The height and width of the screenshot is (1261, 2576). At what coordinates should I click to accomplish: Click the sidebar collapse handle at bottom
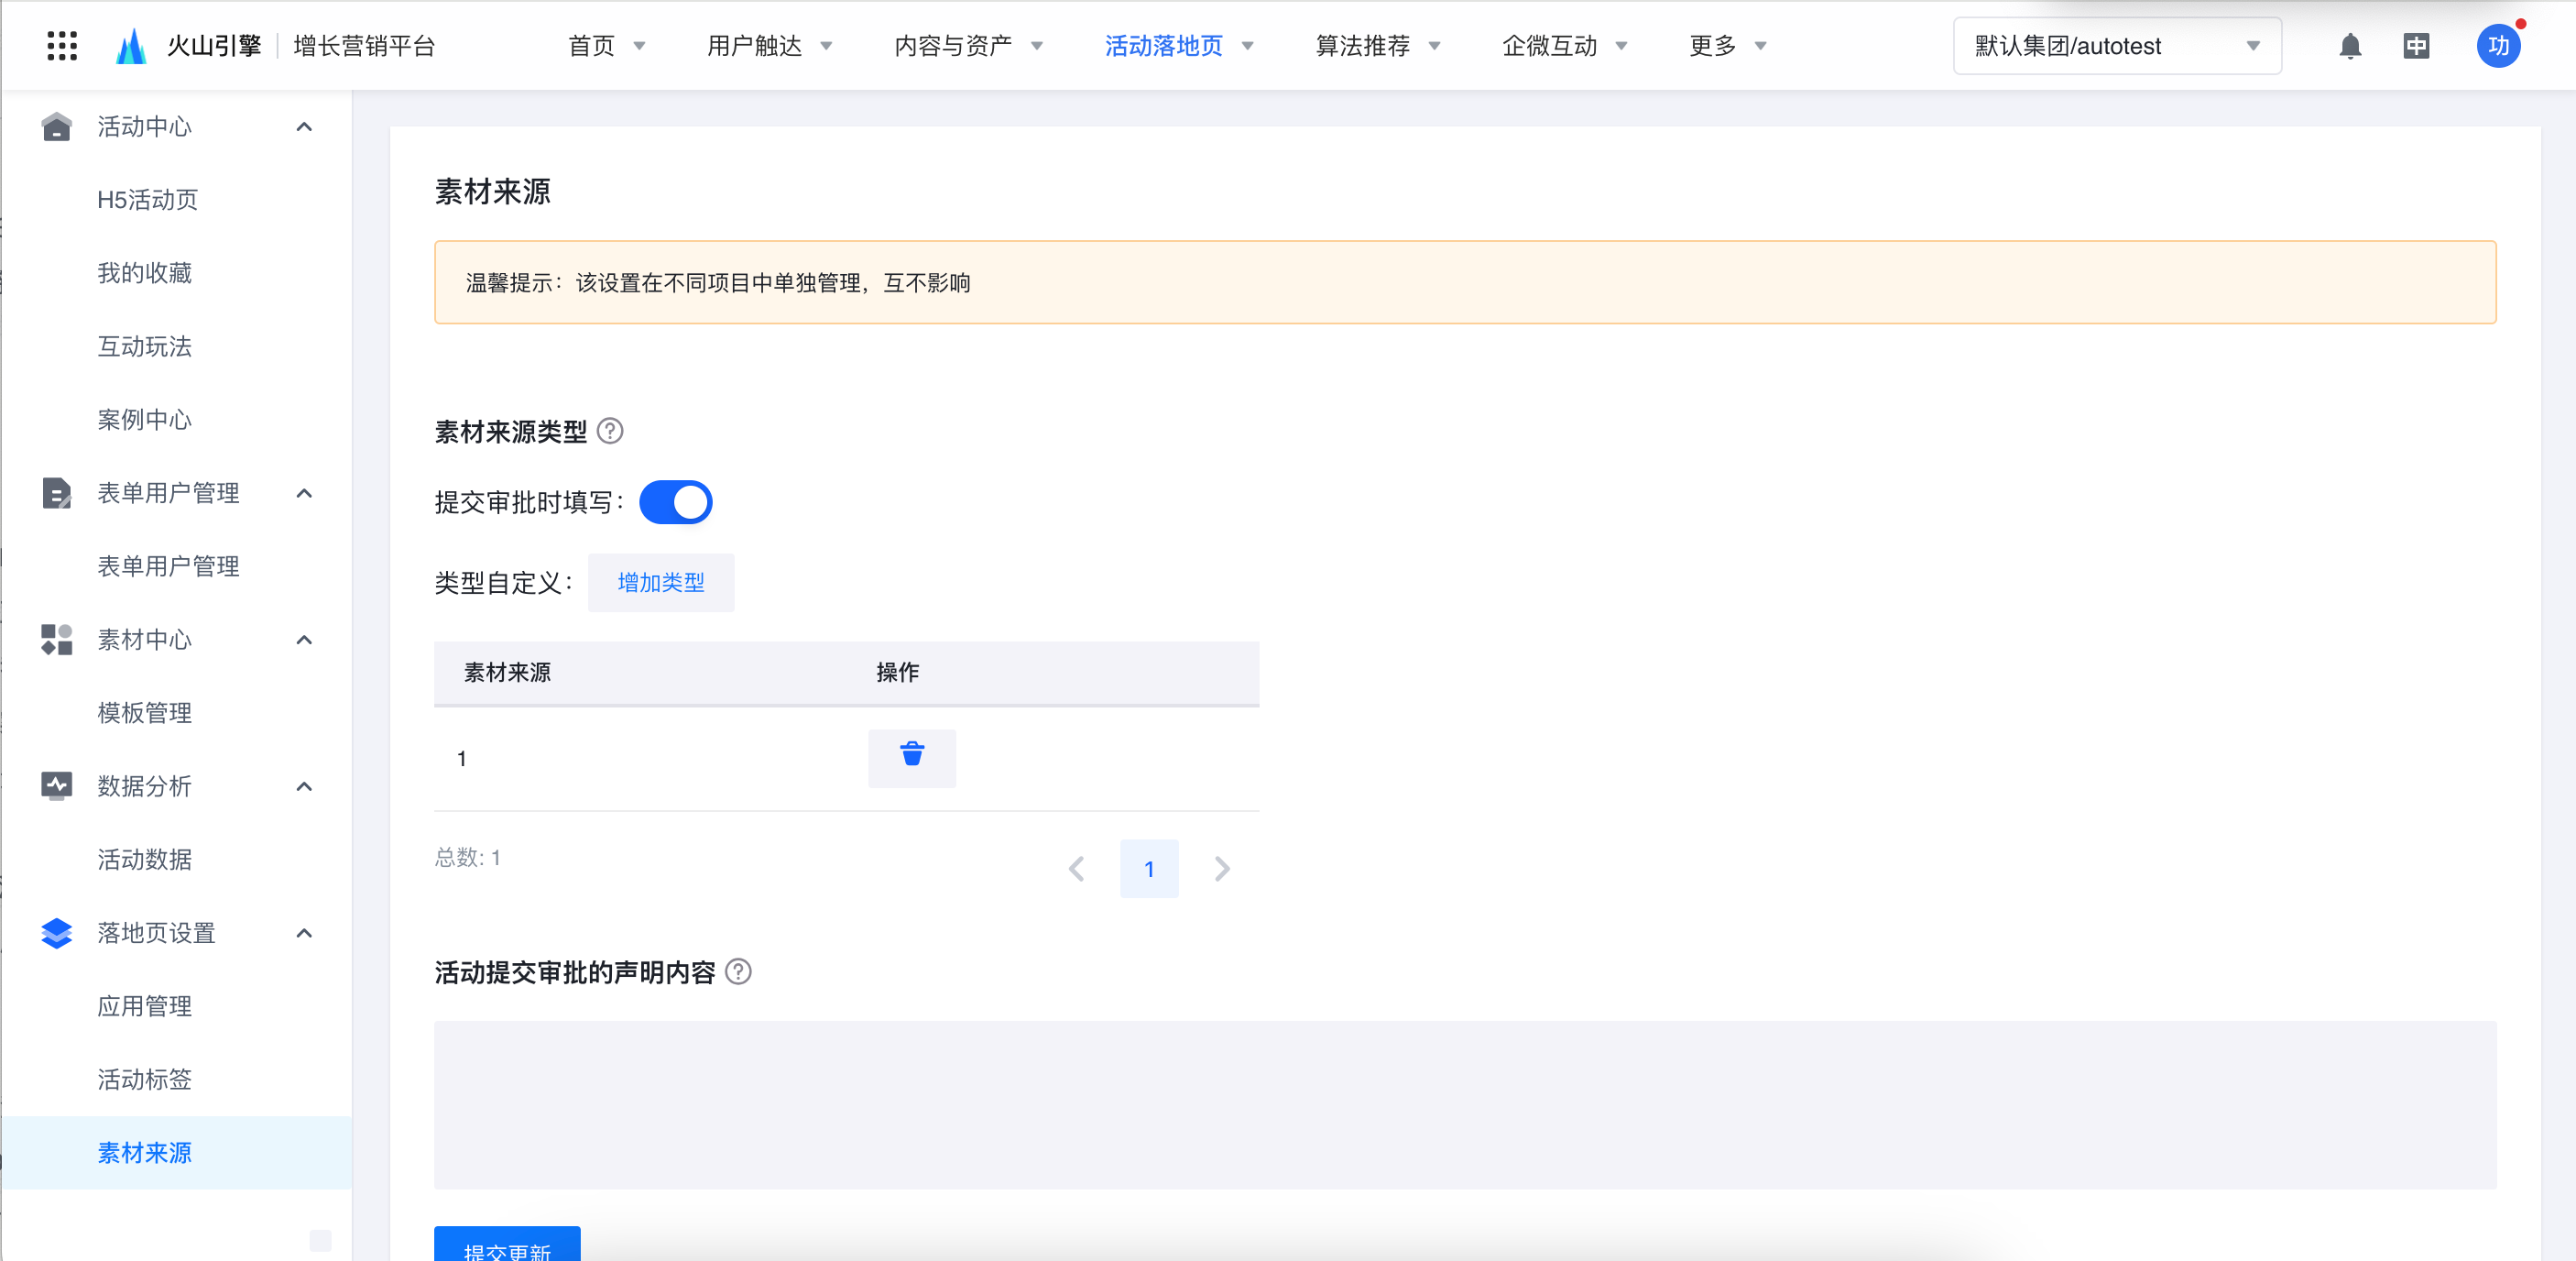tap(320, 1241)
